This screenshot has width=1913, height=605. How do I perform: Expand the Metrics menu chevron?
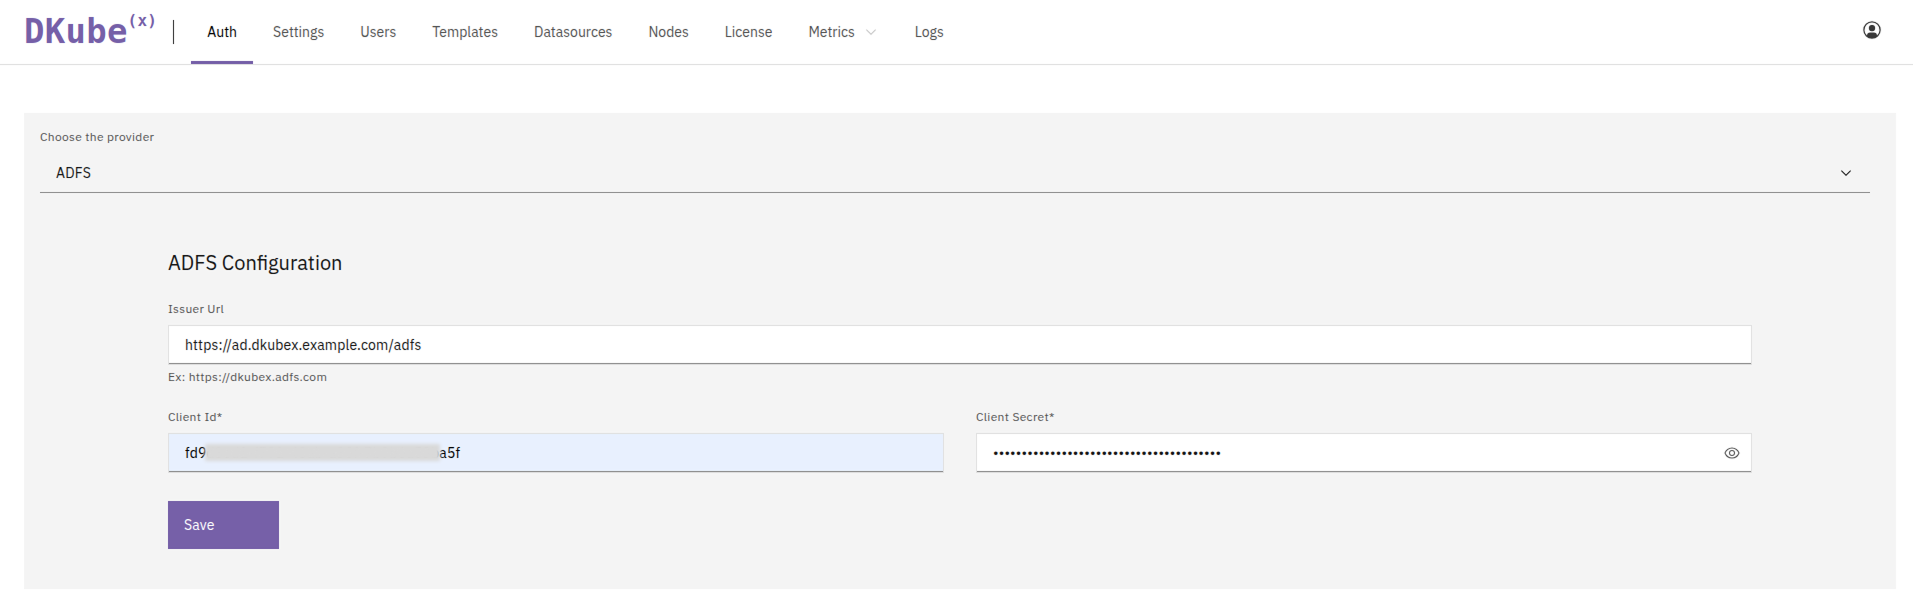tap(871, 33)
